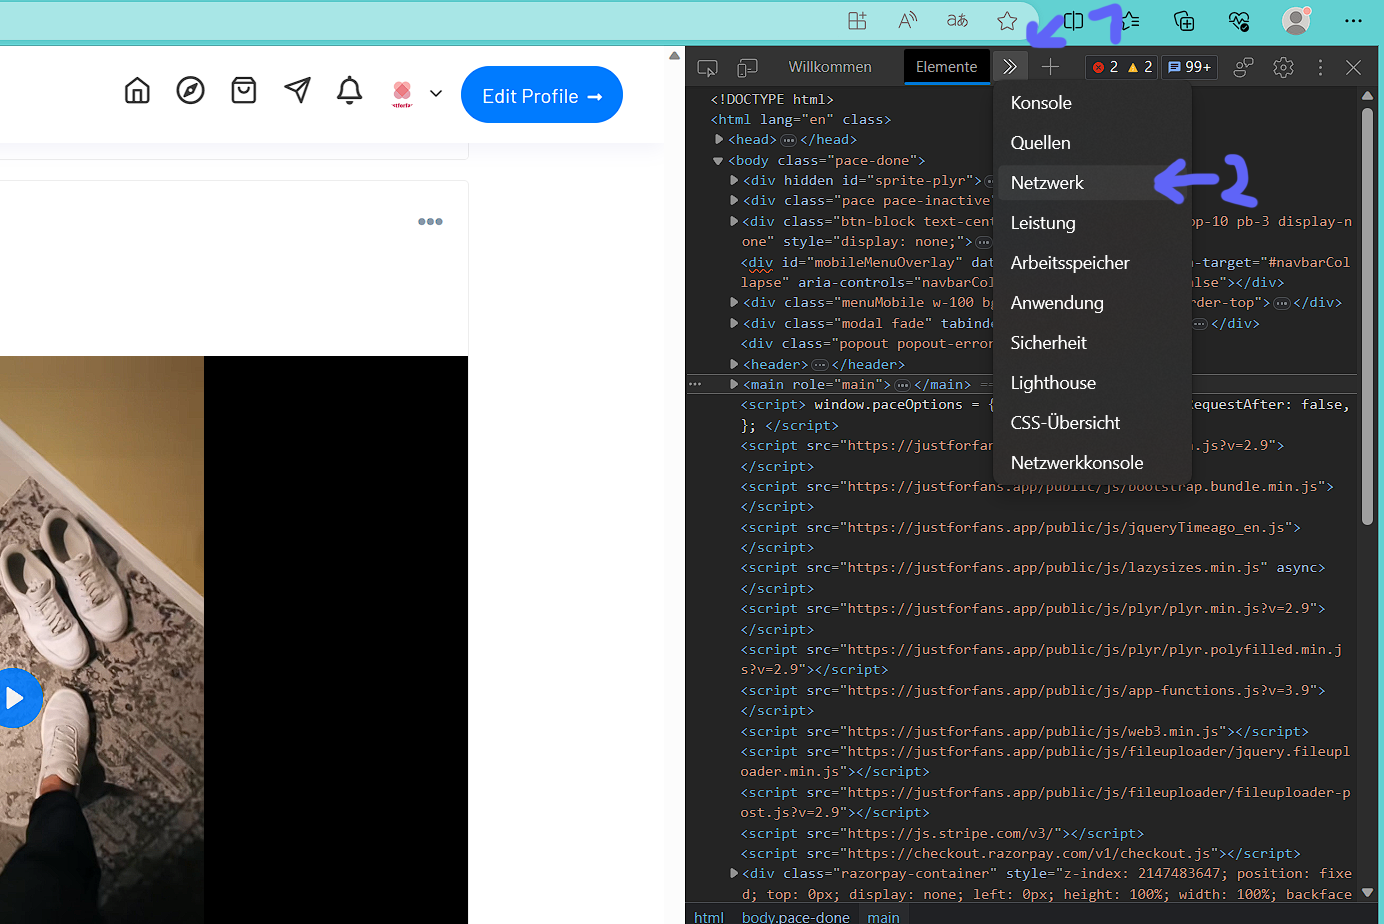This screenshot has width=1384, height=924.
Task: Open the compass explore icon
Action: (x=190, y=91)
